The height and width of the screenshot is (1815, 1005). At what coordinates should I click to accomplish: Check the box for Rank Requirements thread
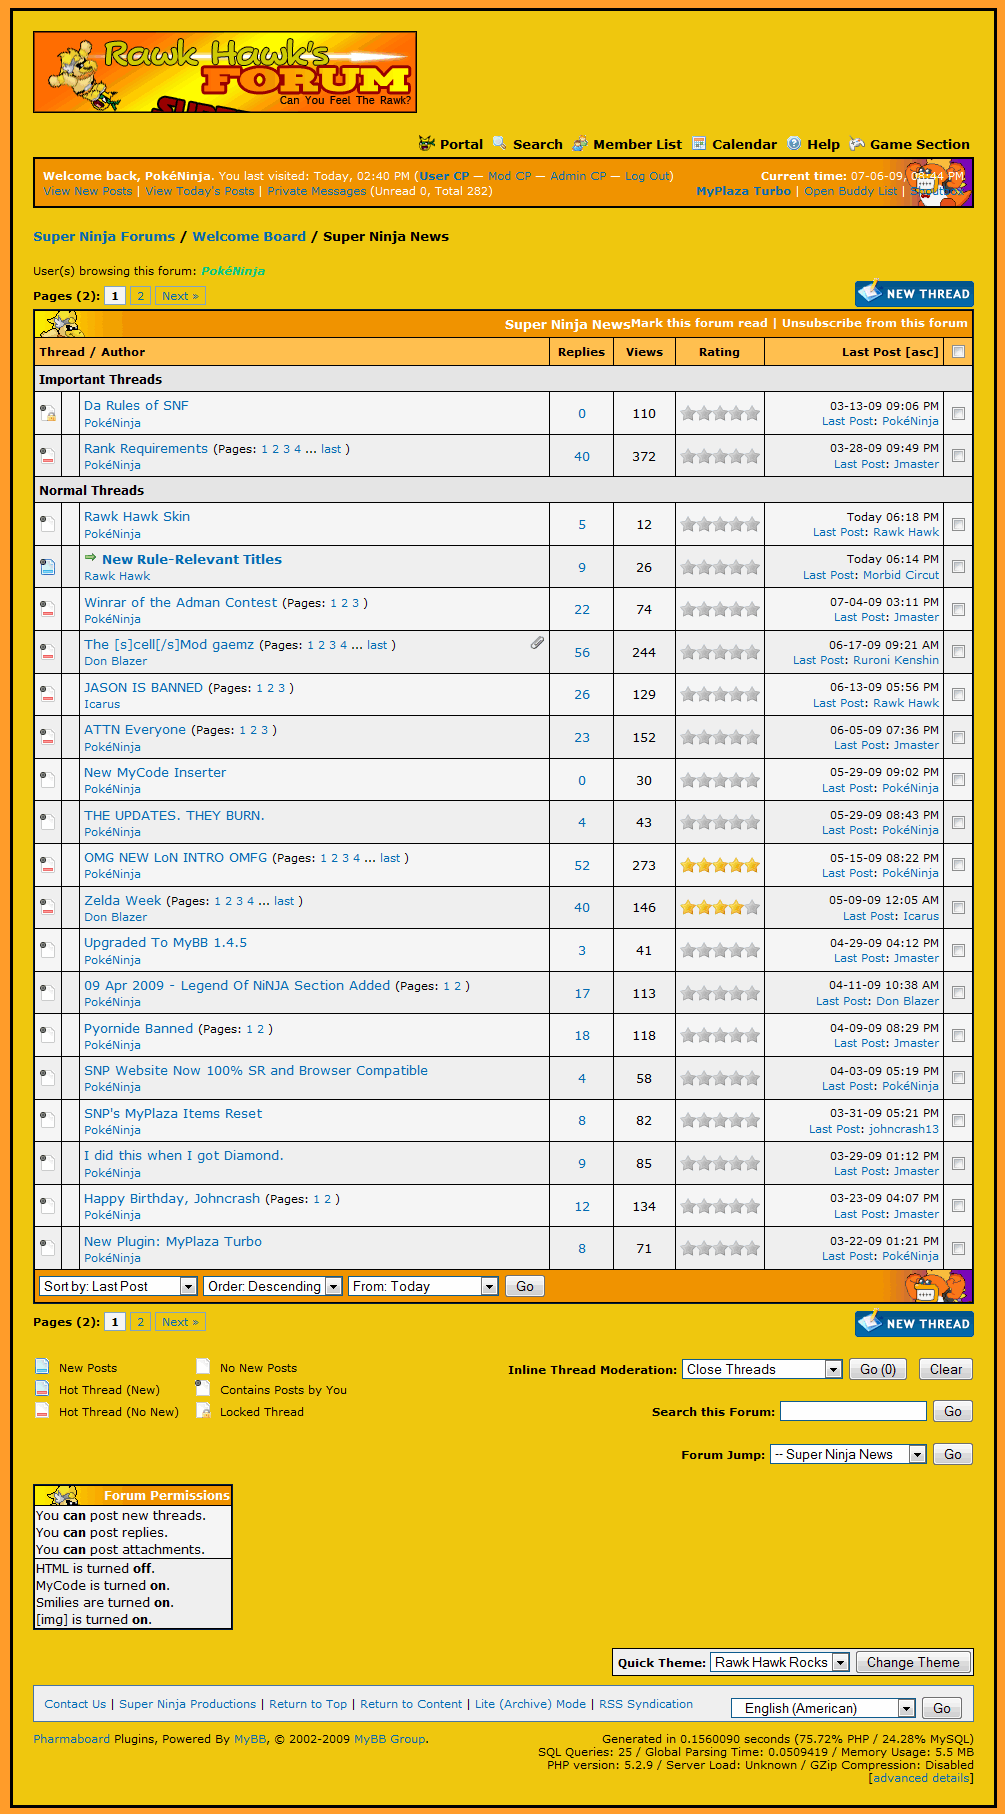point(959,456)
